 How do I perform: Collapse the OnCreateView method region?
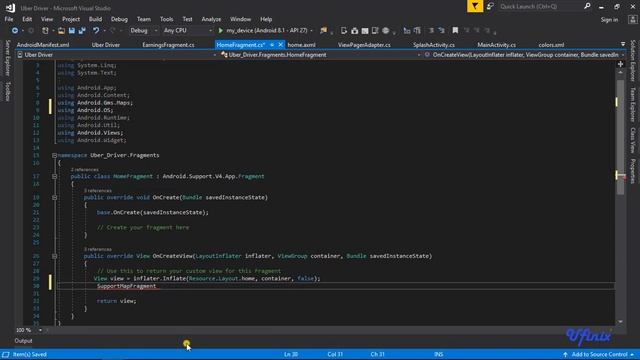(x=54, y=256)
